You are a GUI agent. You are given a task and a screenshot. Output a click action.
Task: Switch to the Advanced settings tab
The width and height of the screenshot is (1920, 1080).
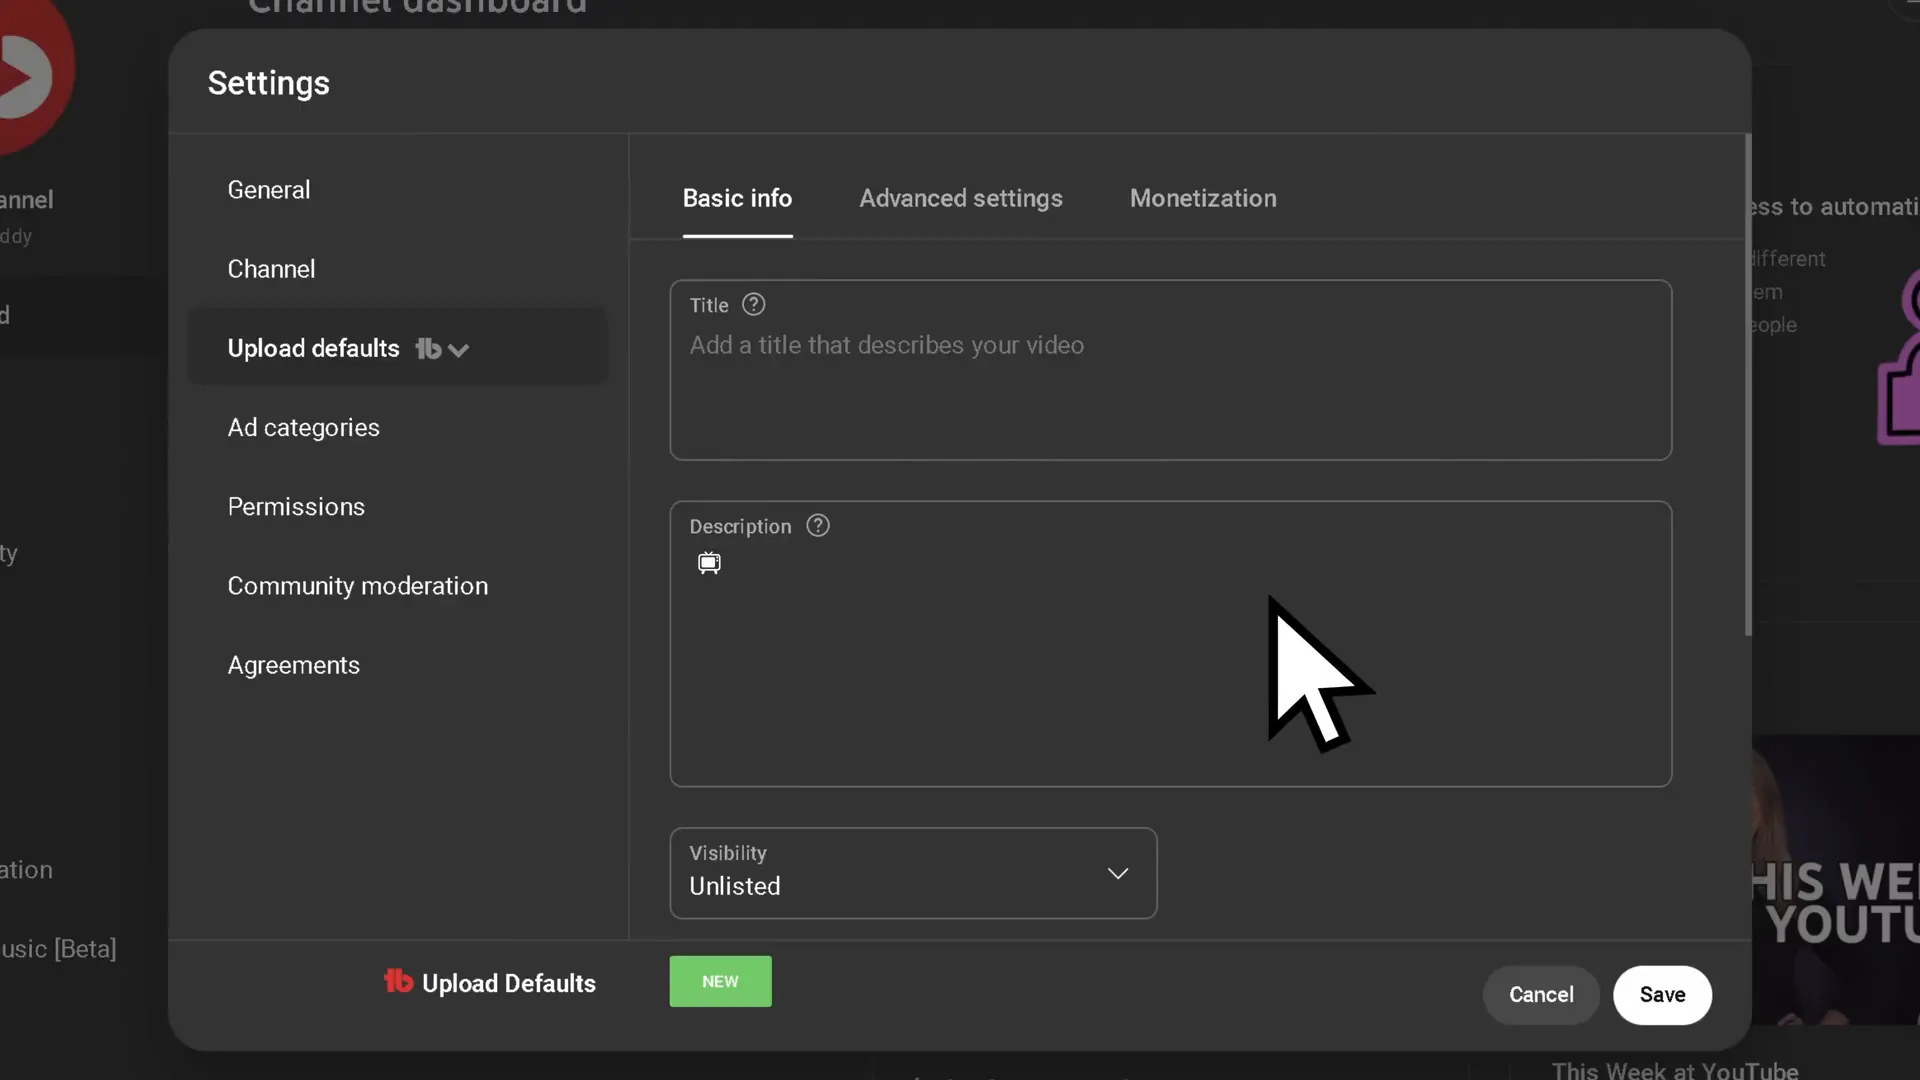[x=960, y=198]
